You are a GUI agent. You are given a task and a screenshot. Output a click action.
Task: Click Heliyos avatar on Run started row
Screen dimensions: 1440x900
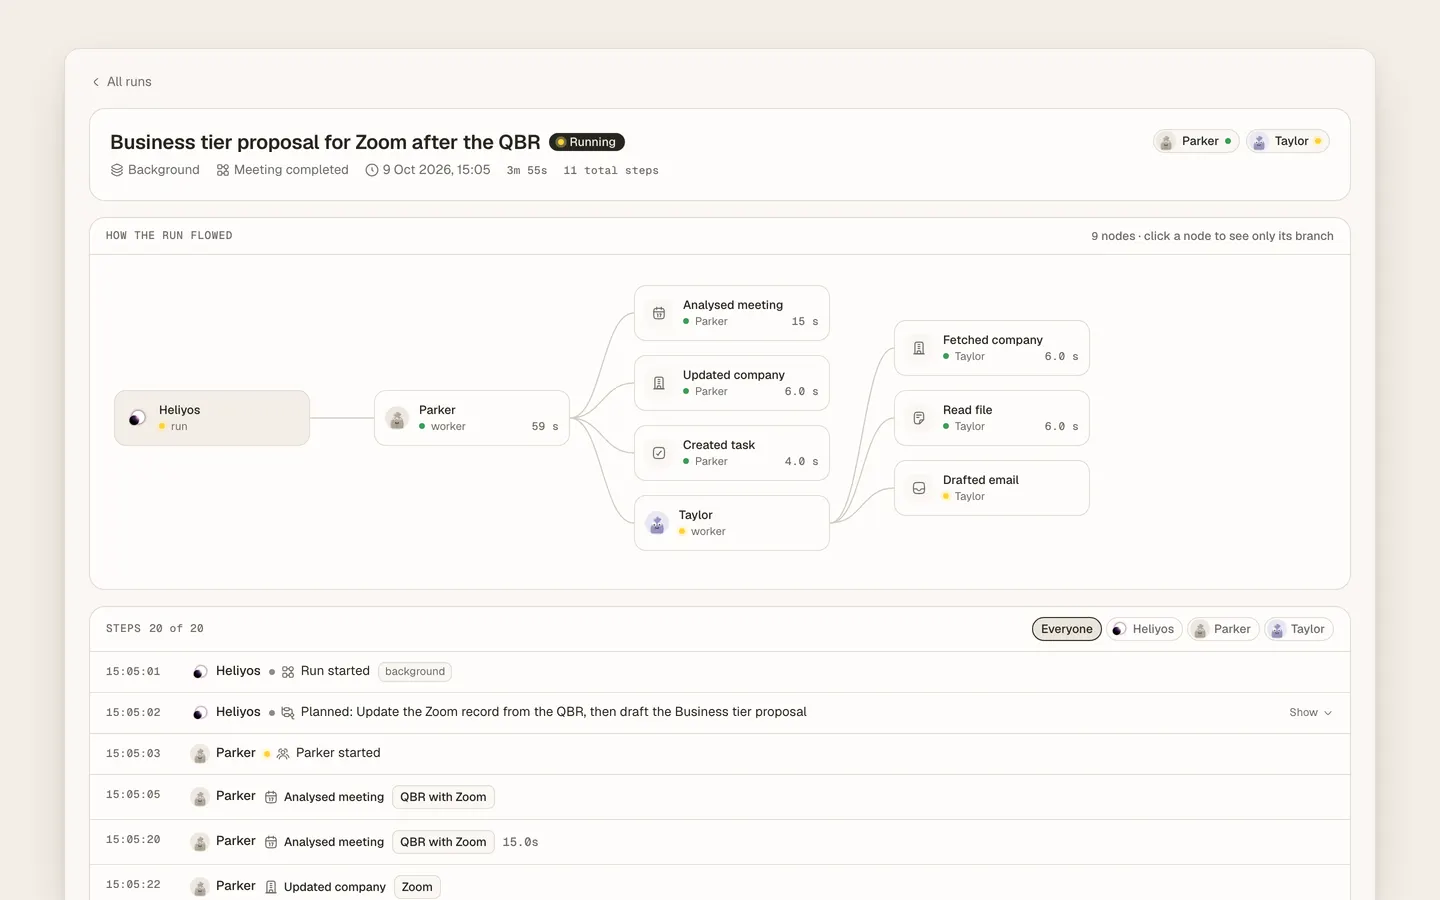tap(200, 672)
